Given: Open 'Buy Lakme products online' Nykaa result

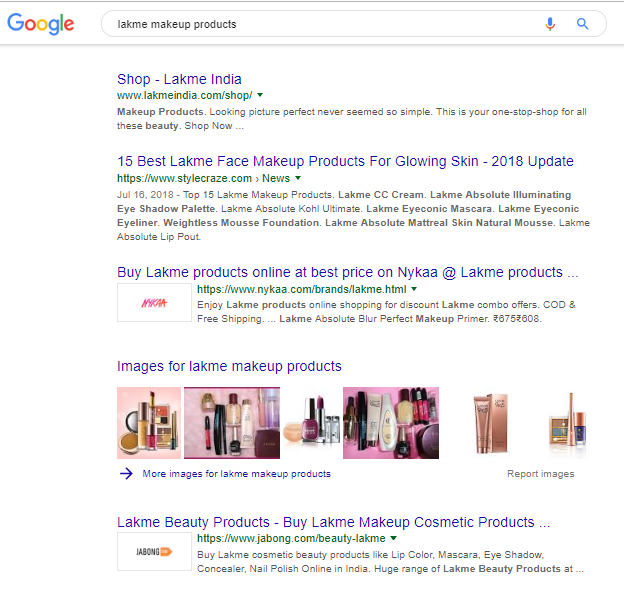Looking at the screenshot, I should click(x=347, y=272).
